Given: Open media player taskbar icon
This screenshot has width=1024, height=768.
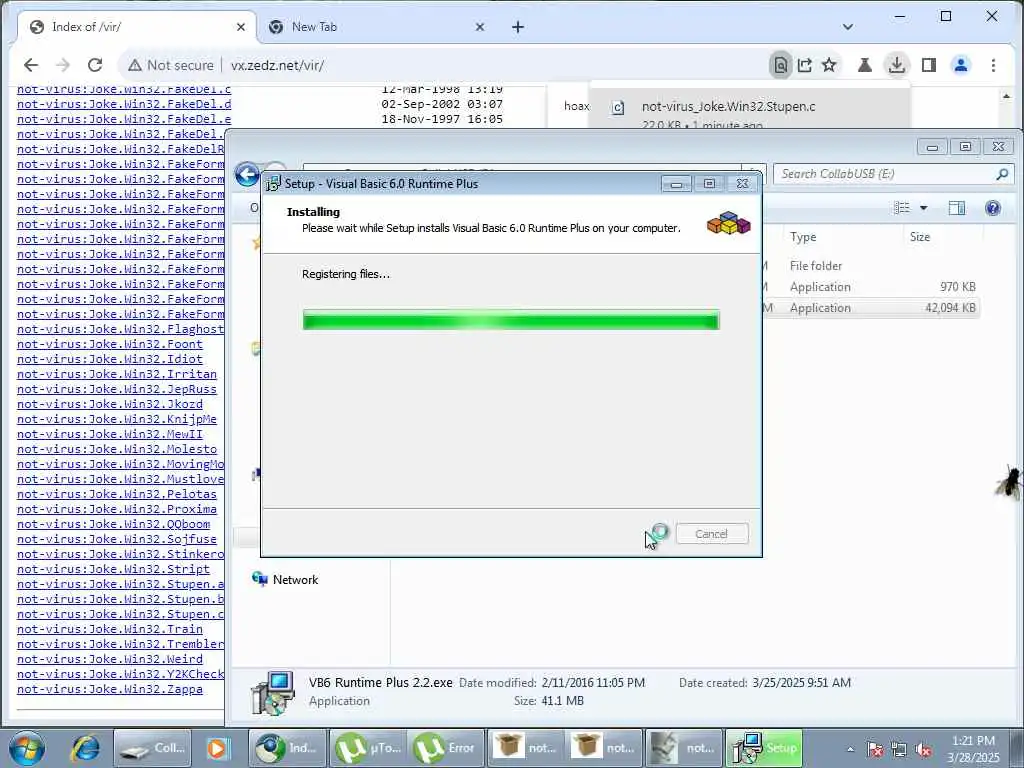Looking at the screenshot, I should (217, 748).
